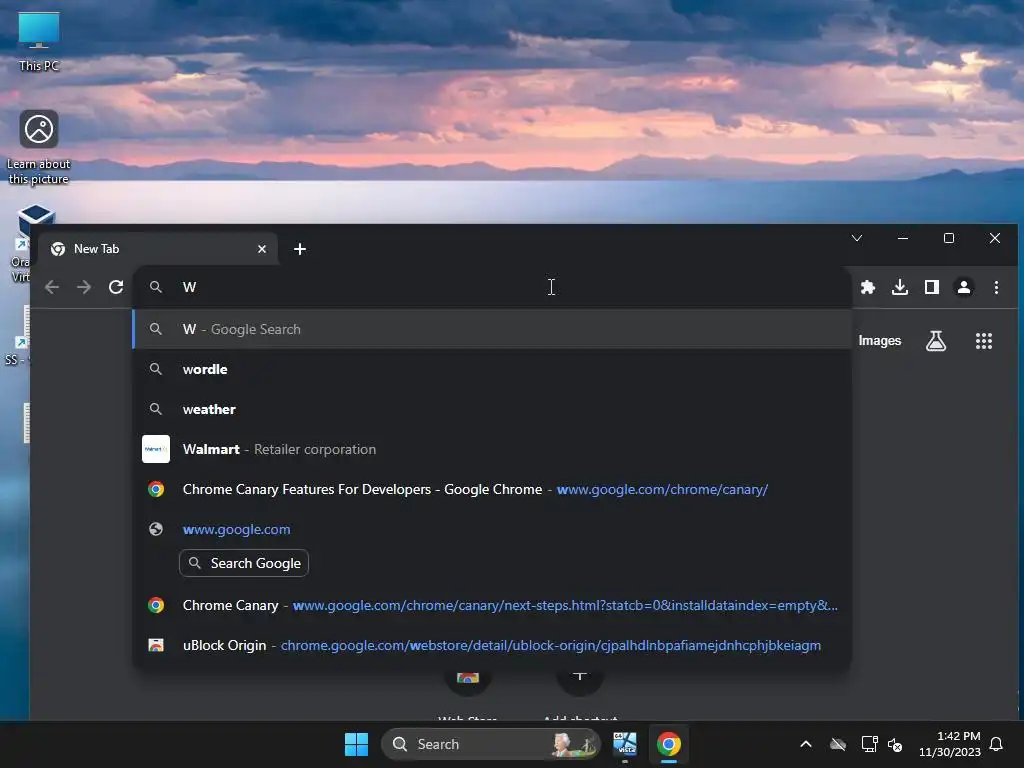The width and height of the screenshot is (1024, 768).
Task: Open the notification bell icon
Action: click(x=997, y=744)
